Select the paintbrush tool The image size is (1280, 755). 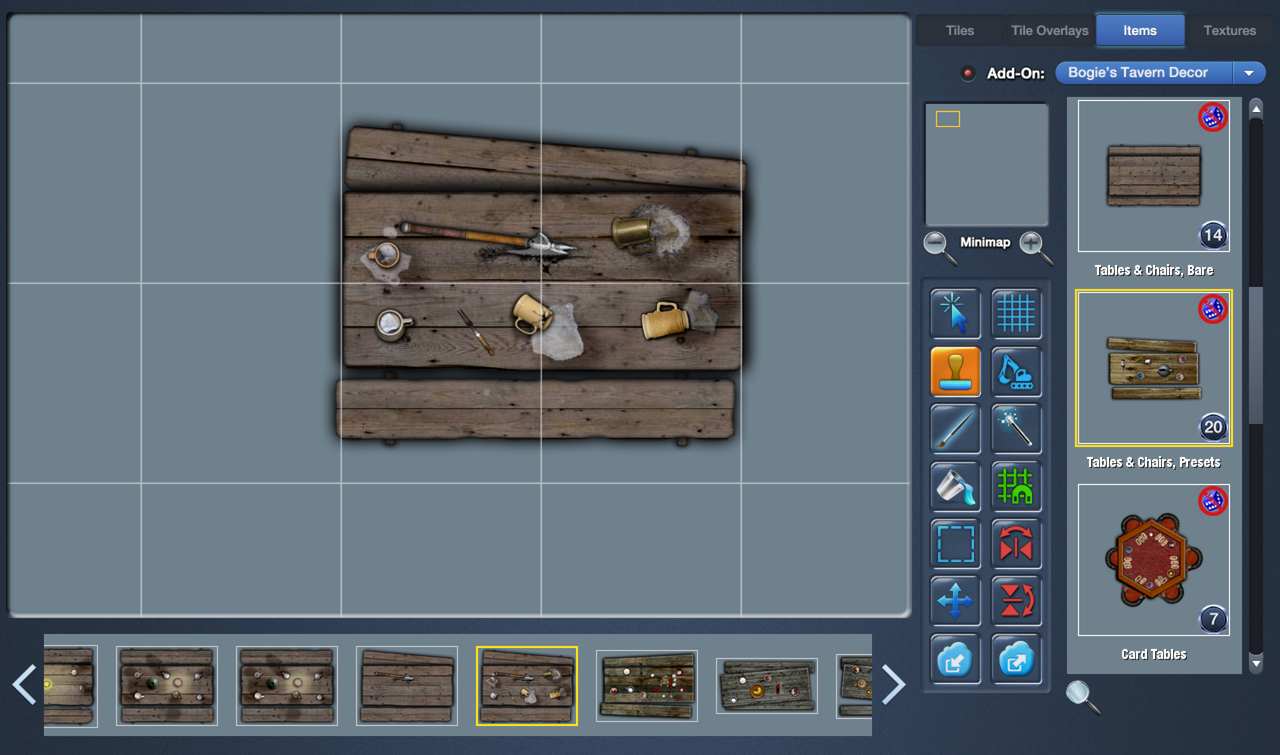[955, 429]
